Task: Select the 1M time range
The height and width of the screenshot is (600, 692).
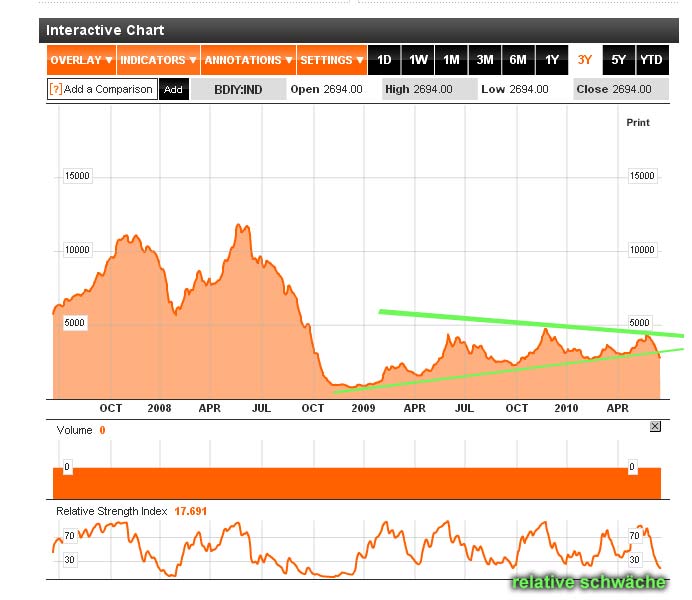Action: (451, 60)
